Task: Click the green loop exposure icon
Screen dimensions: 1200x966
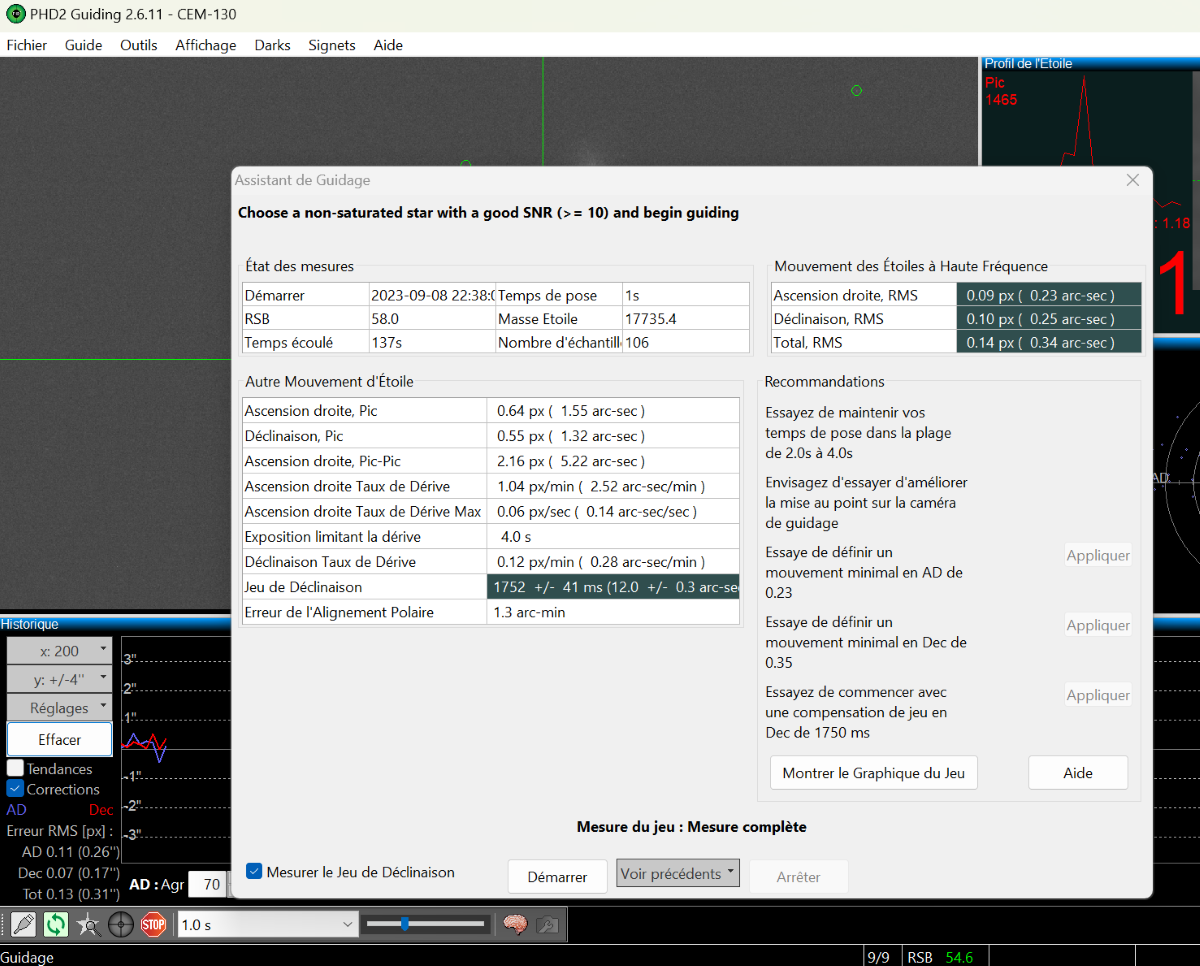Action: click(56, 925)
